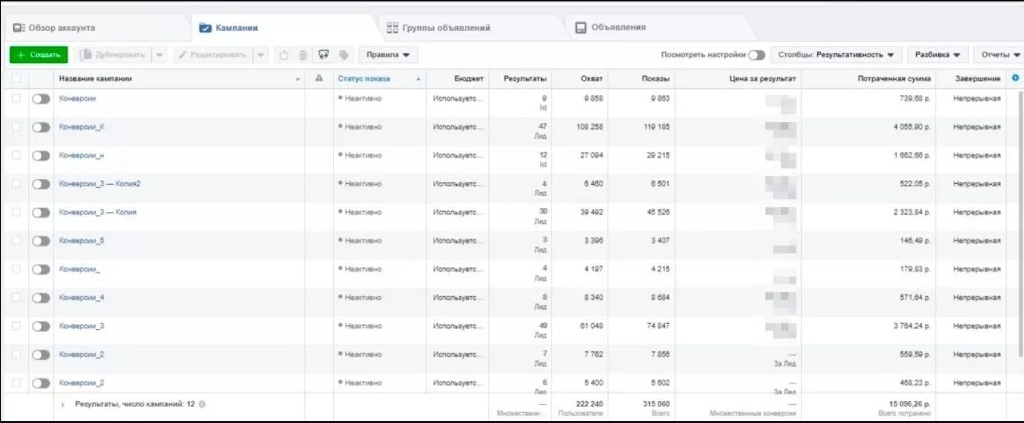This screenshot has width=1024, height=423.
Task: Open the Конверсии_н campaign link
Action: click(x=82, y=155)
